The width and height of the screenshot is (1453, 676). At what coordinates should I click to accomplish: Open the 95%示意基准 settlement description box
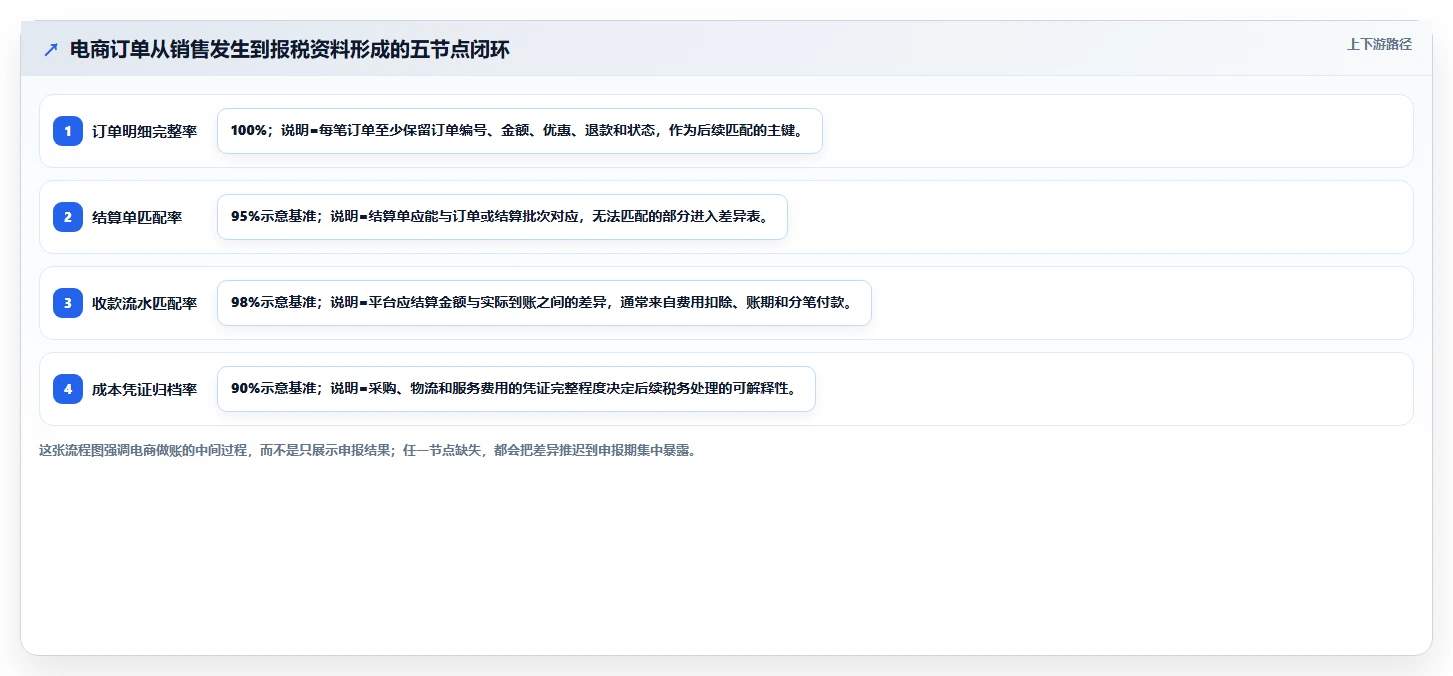[502, 217]
